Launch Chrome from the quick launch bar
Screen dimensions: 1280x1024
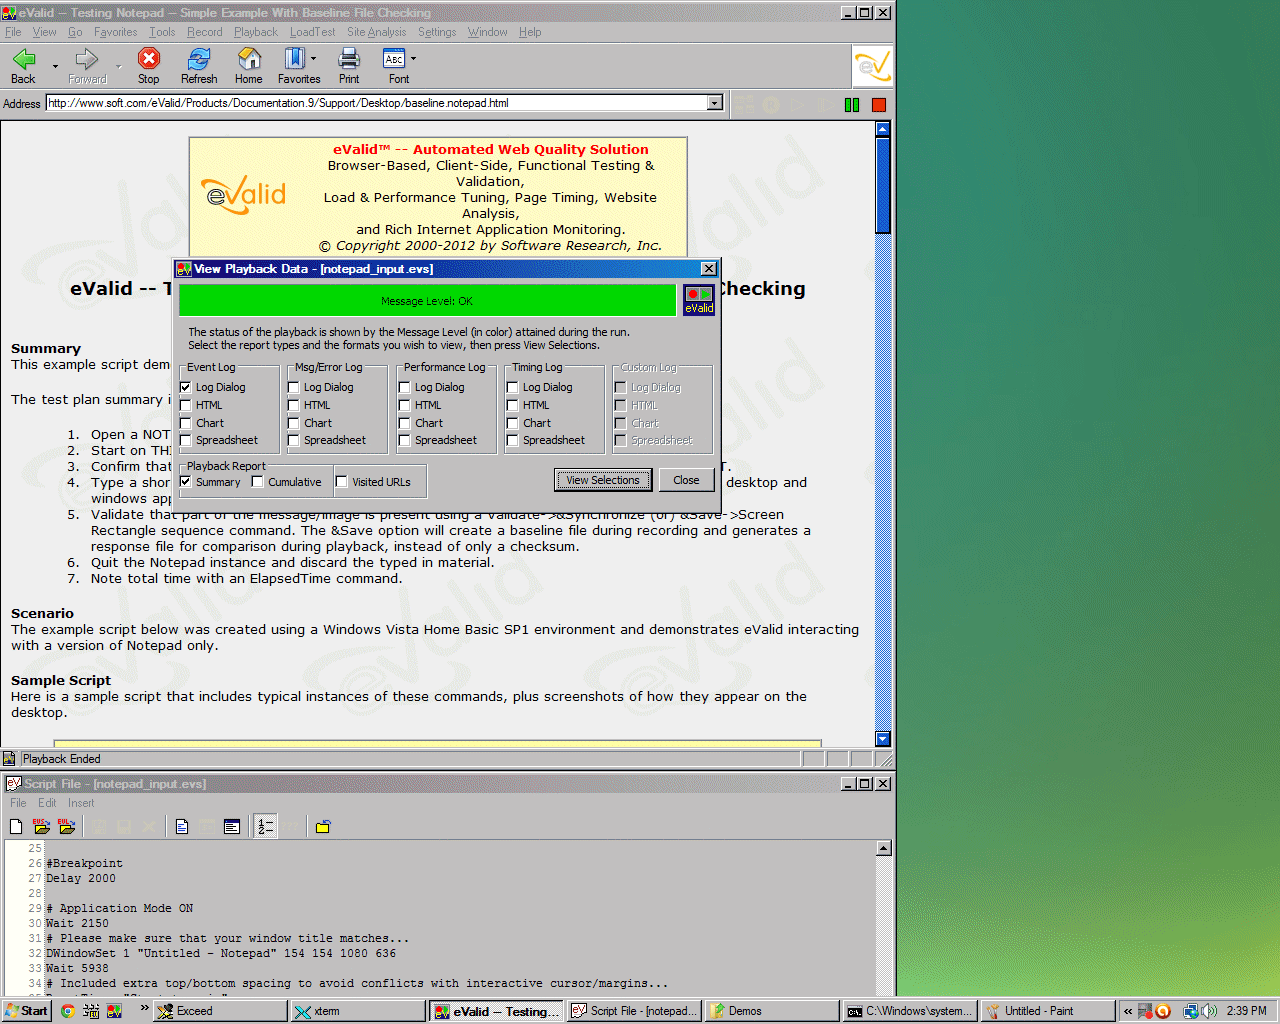coord(68,1011)
